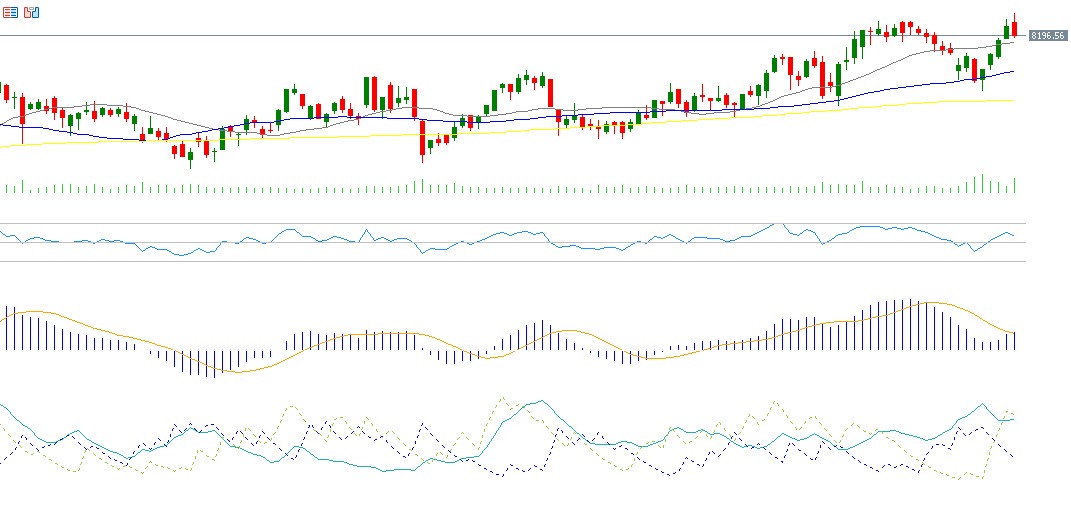Click the long red candle of the sharp mid-chart drop
Viewport: 1071px width, 506px height.
click(x=422, y=139)
